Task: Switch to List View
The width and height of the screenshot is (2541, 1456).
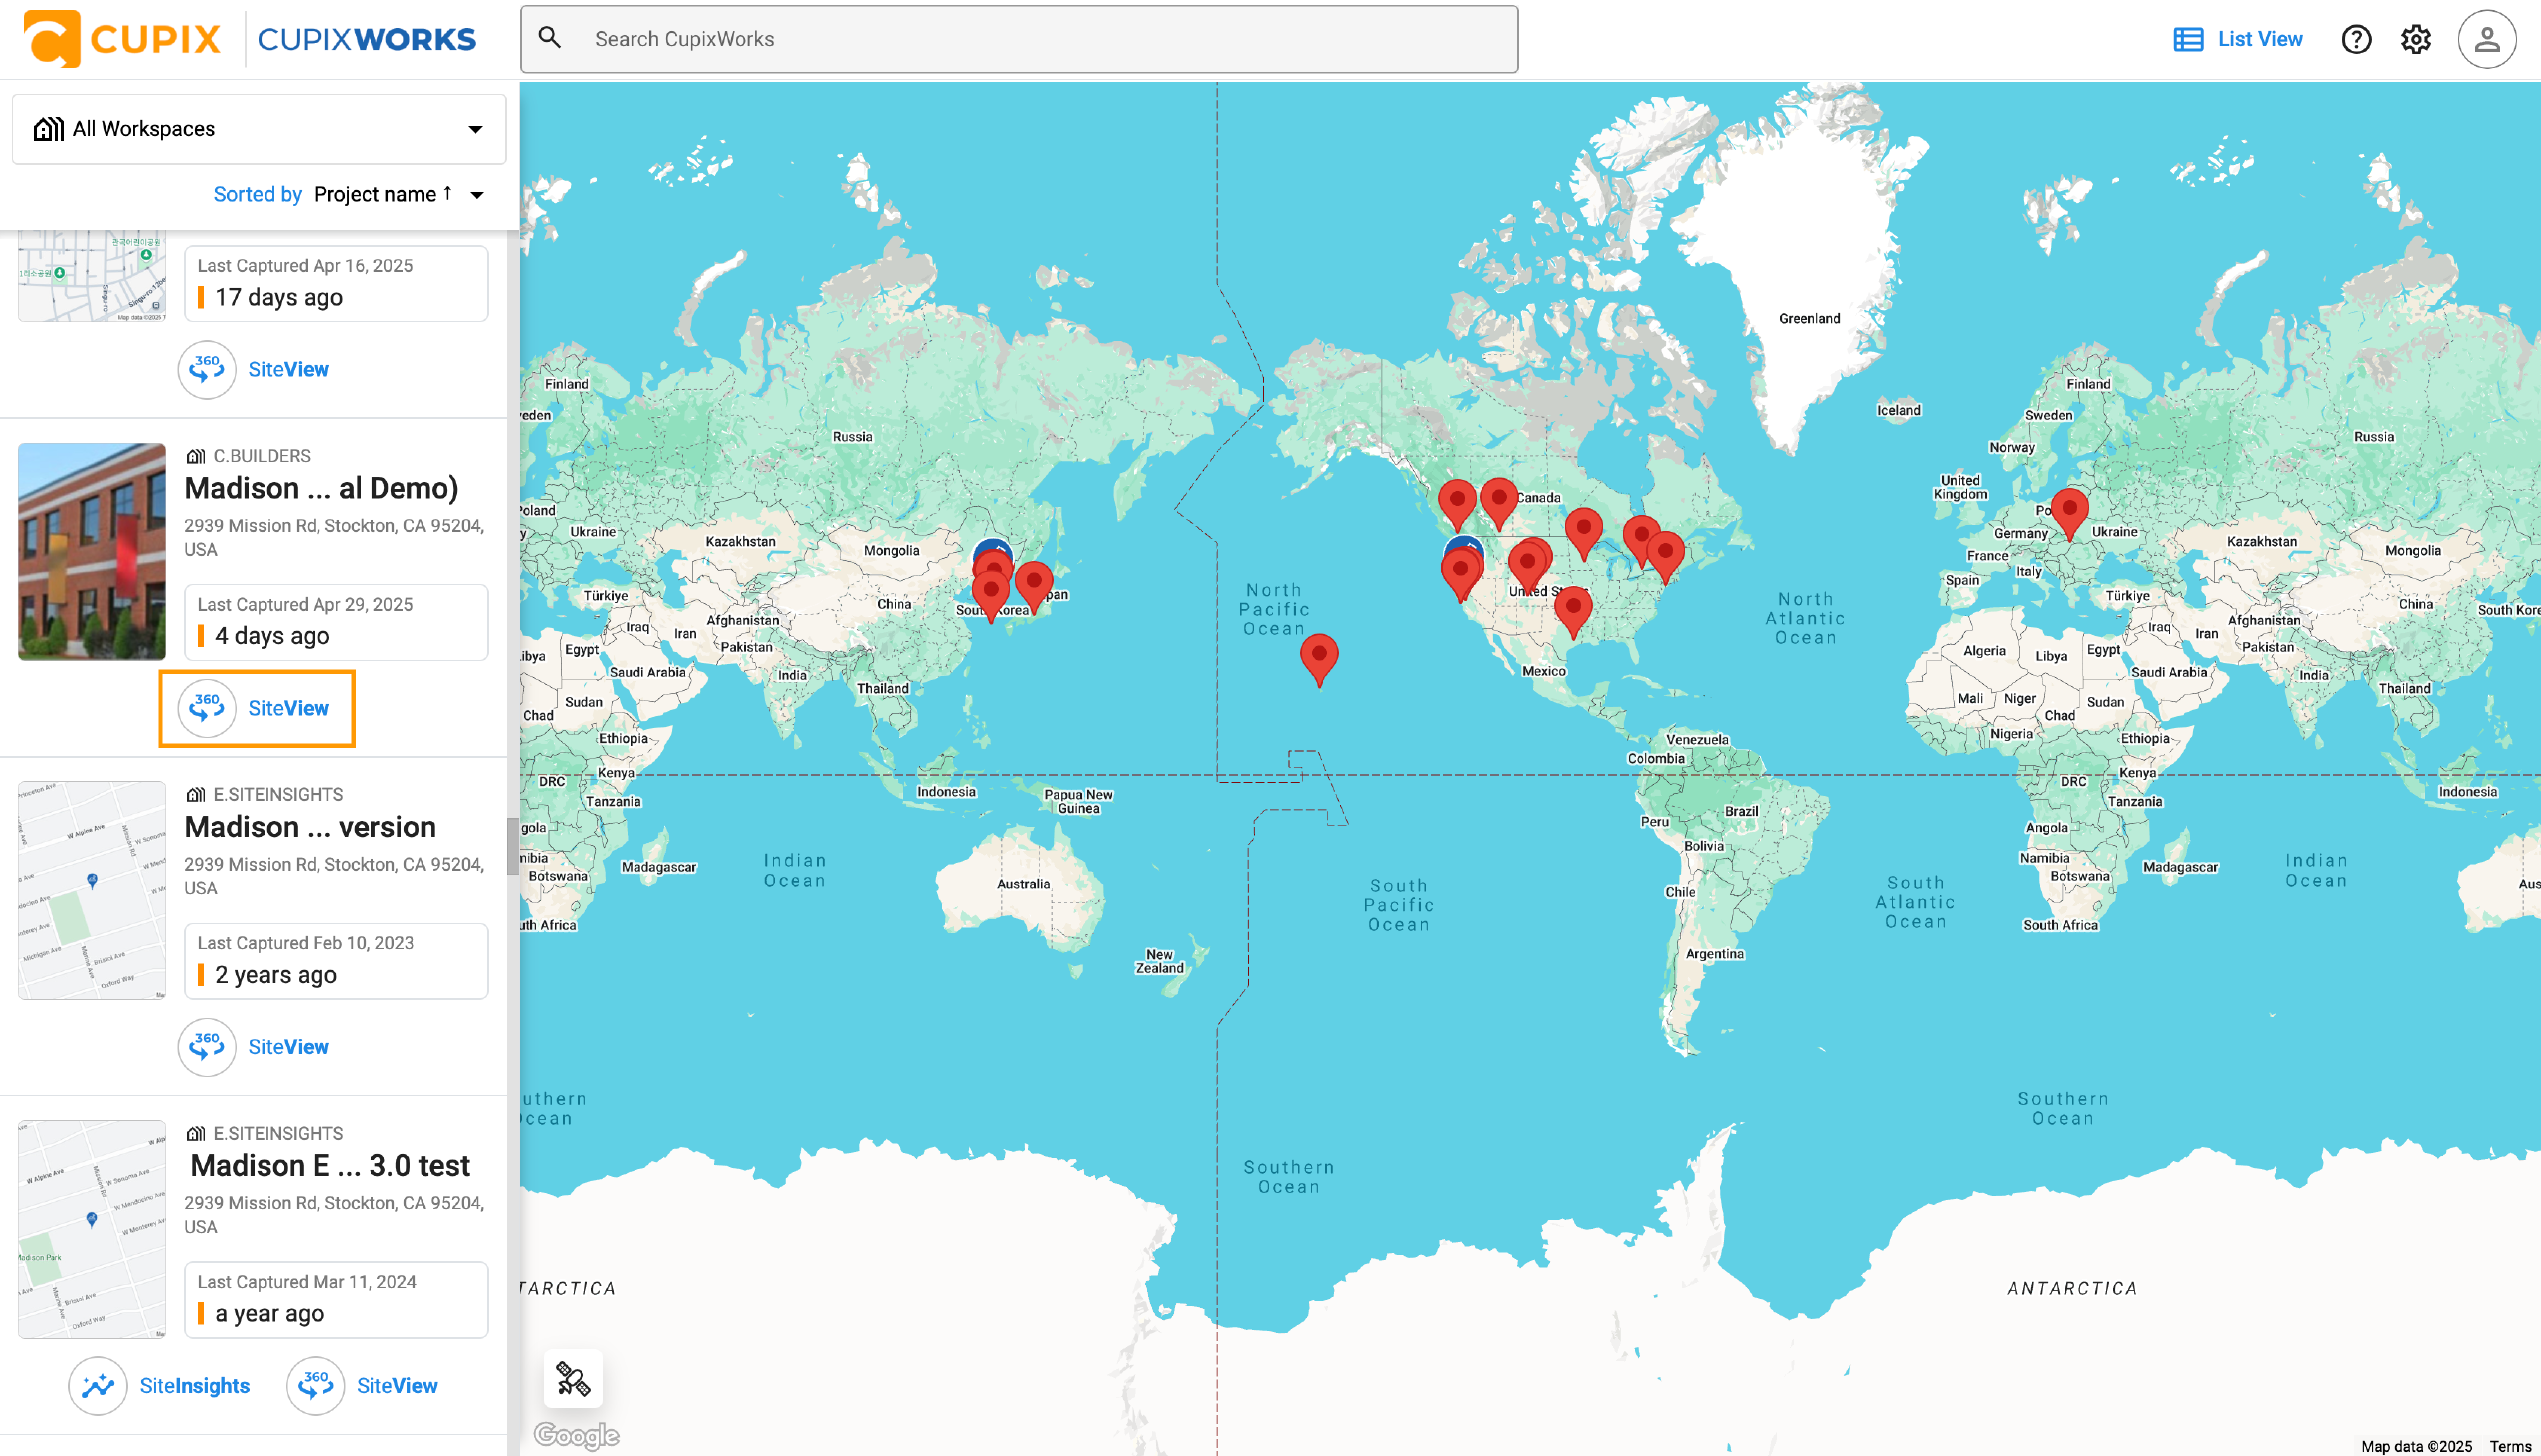Action: pos(2238,39)
